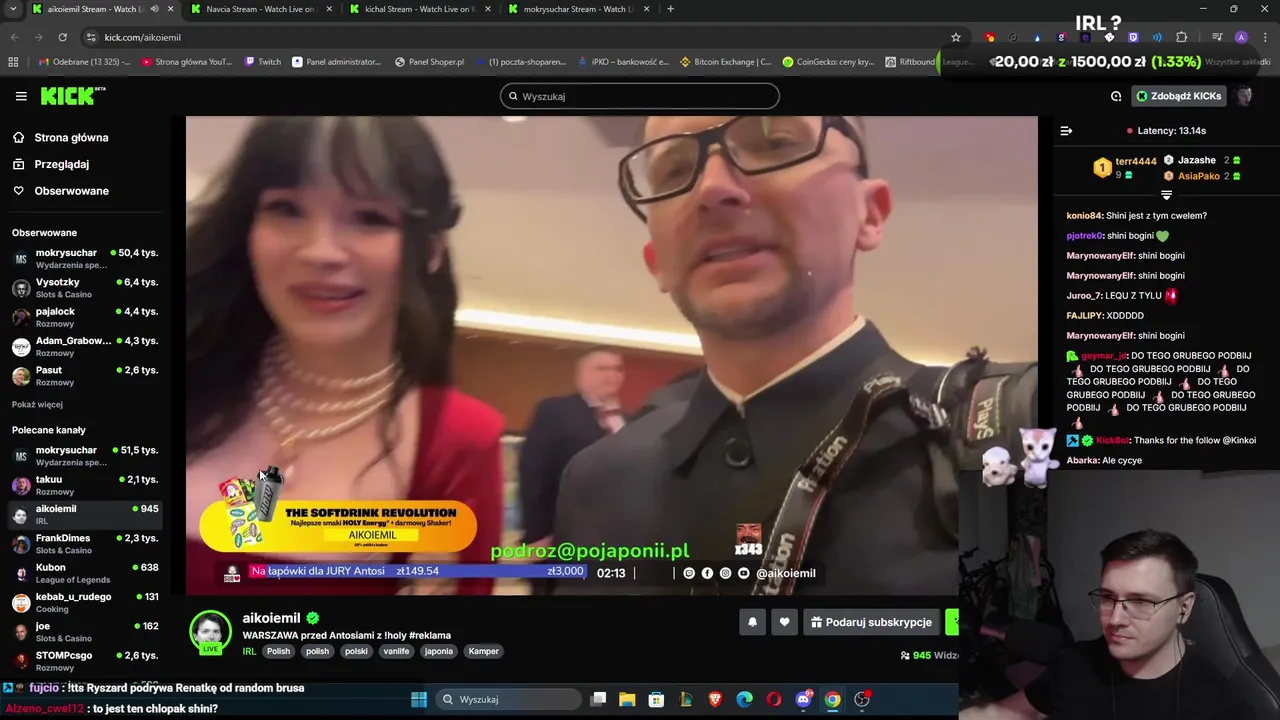
Task: Click the aikoiemil streamer avatar
Action: (210, 632)
